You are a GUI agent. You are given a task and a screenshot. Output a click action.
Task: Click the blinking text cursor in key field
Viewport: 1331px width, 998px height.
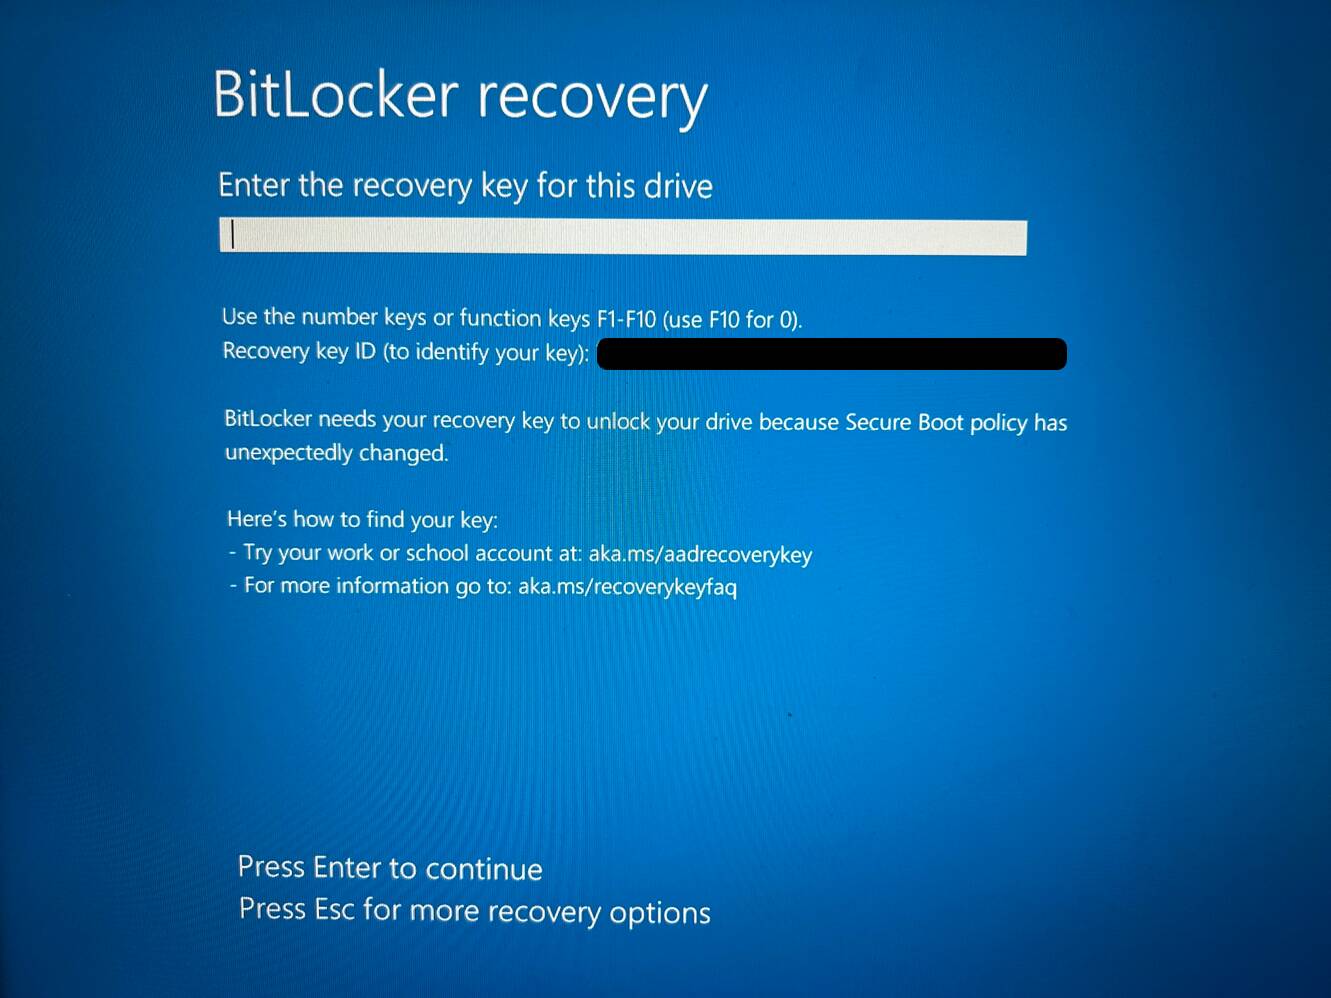[x=233, y=235]
